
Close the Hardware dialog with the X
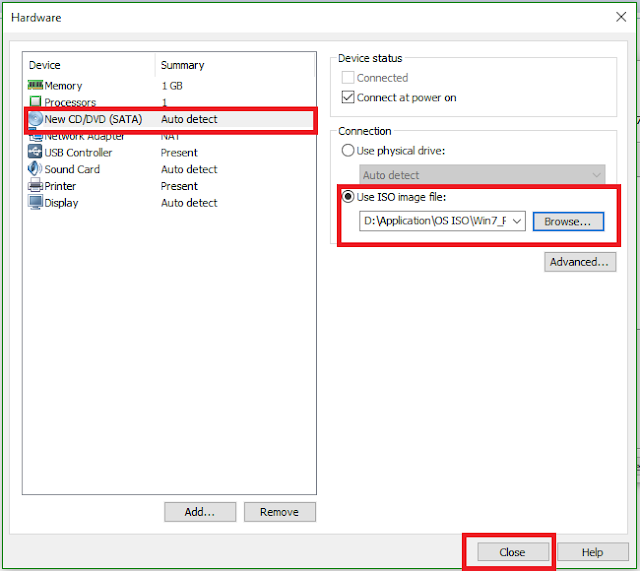tap(621, 17)
